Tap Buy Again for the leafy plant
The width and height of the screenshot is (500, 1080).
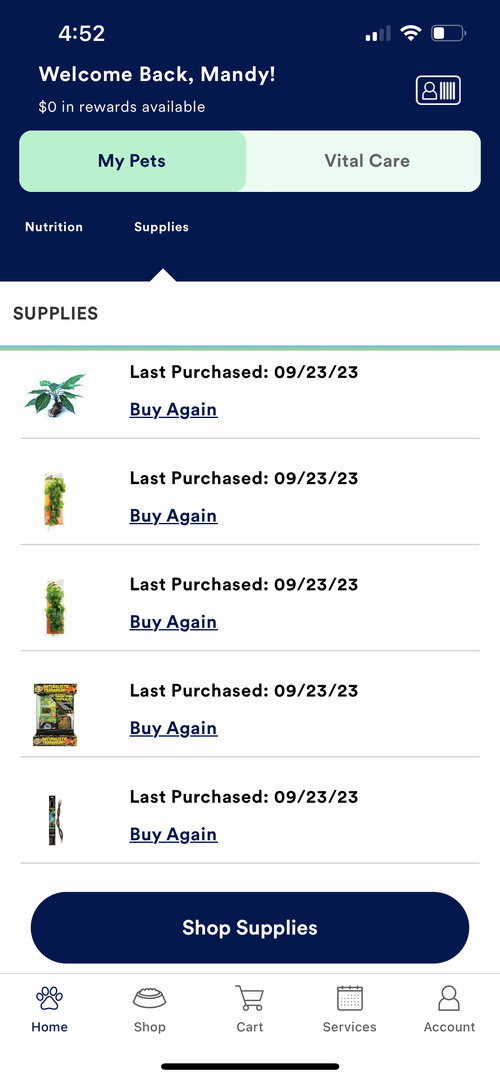coord(174,409)
